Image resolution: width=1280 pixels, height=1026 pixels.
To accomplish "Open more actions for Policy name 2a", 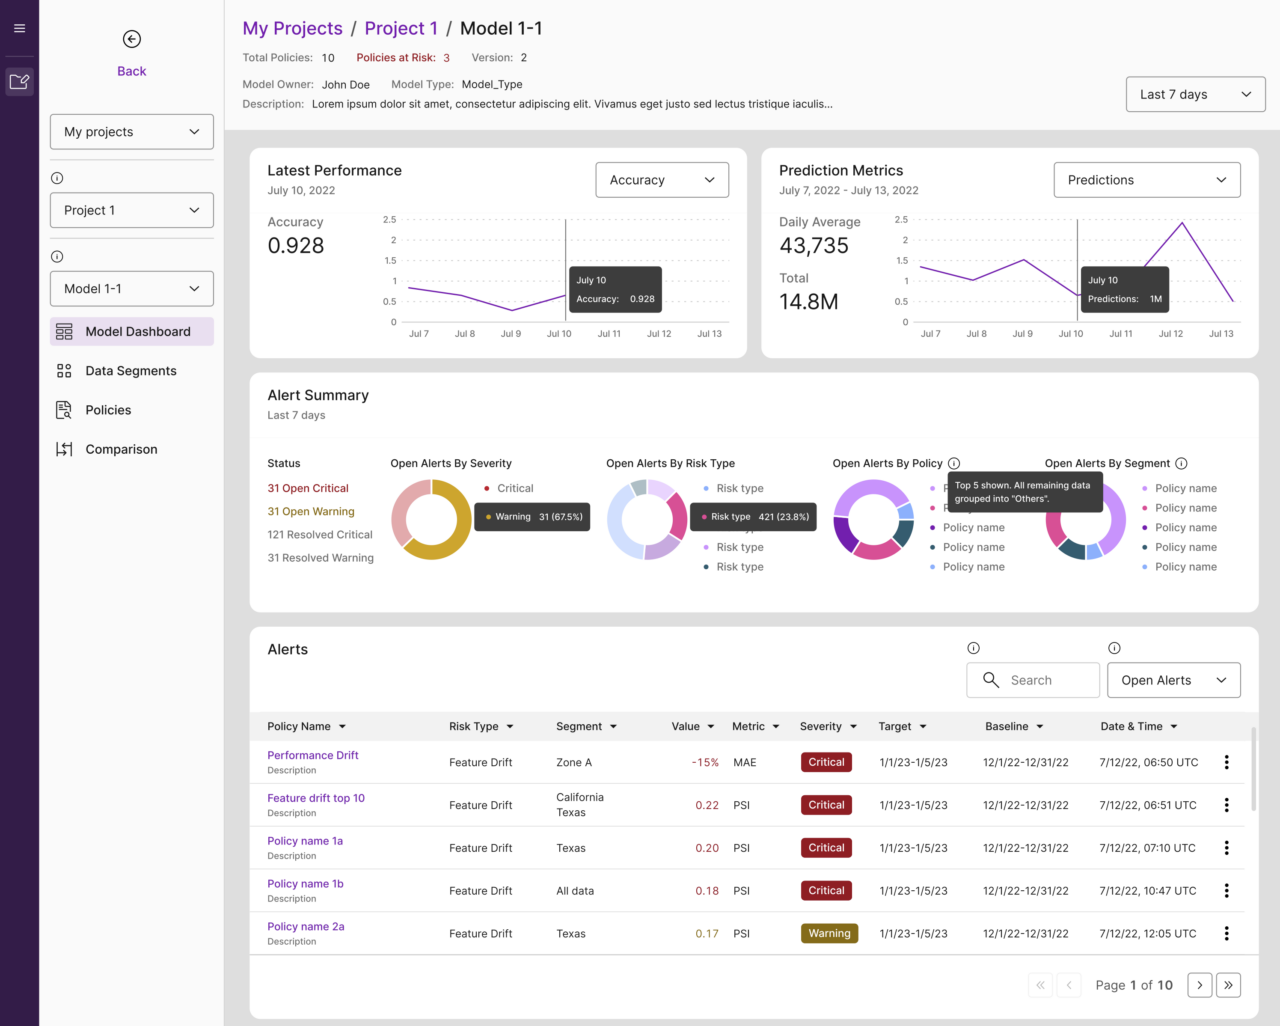I will 1226,933.
